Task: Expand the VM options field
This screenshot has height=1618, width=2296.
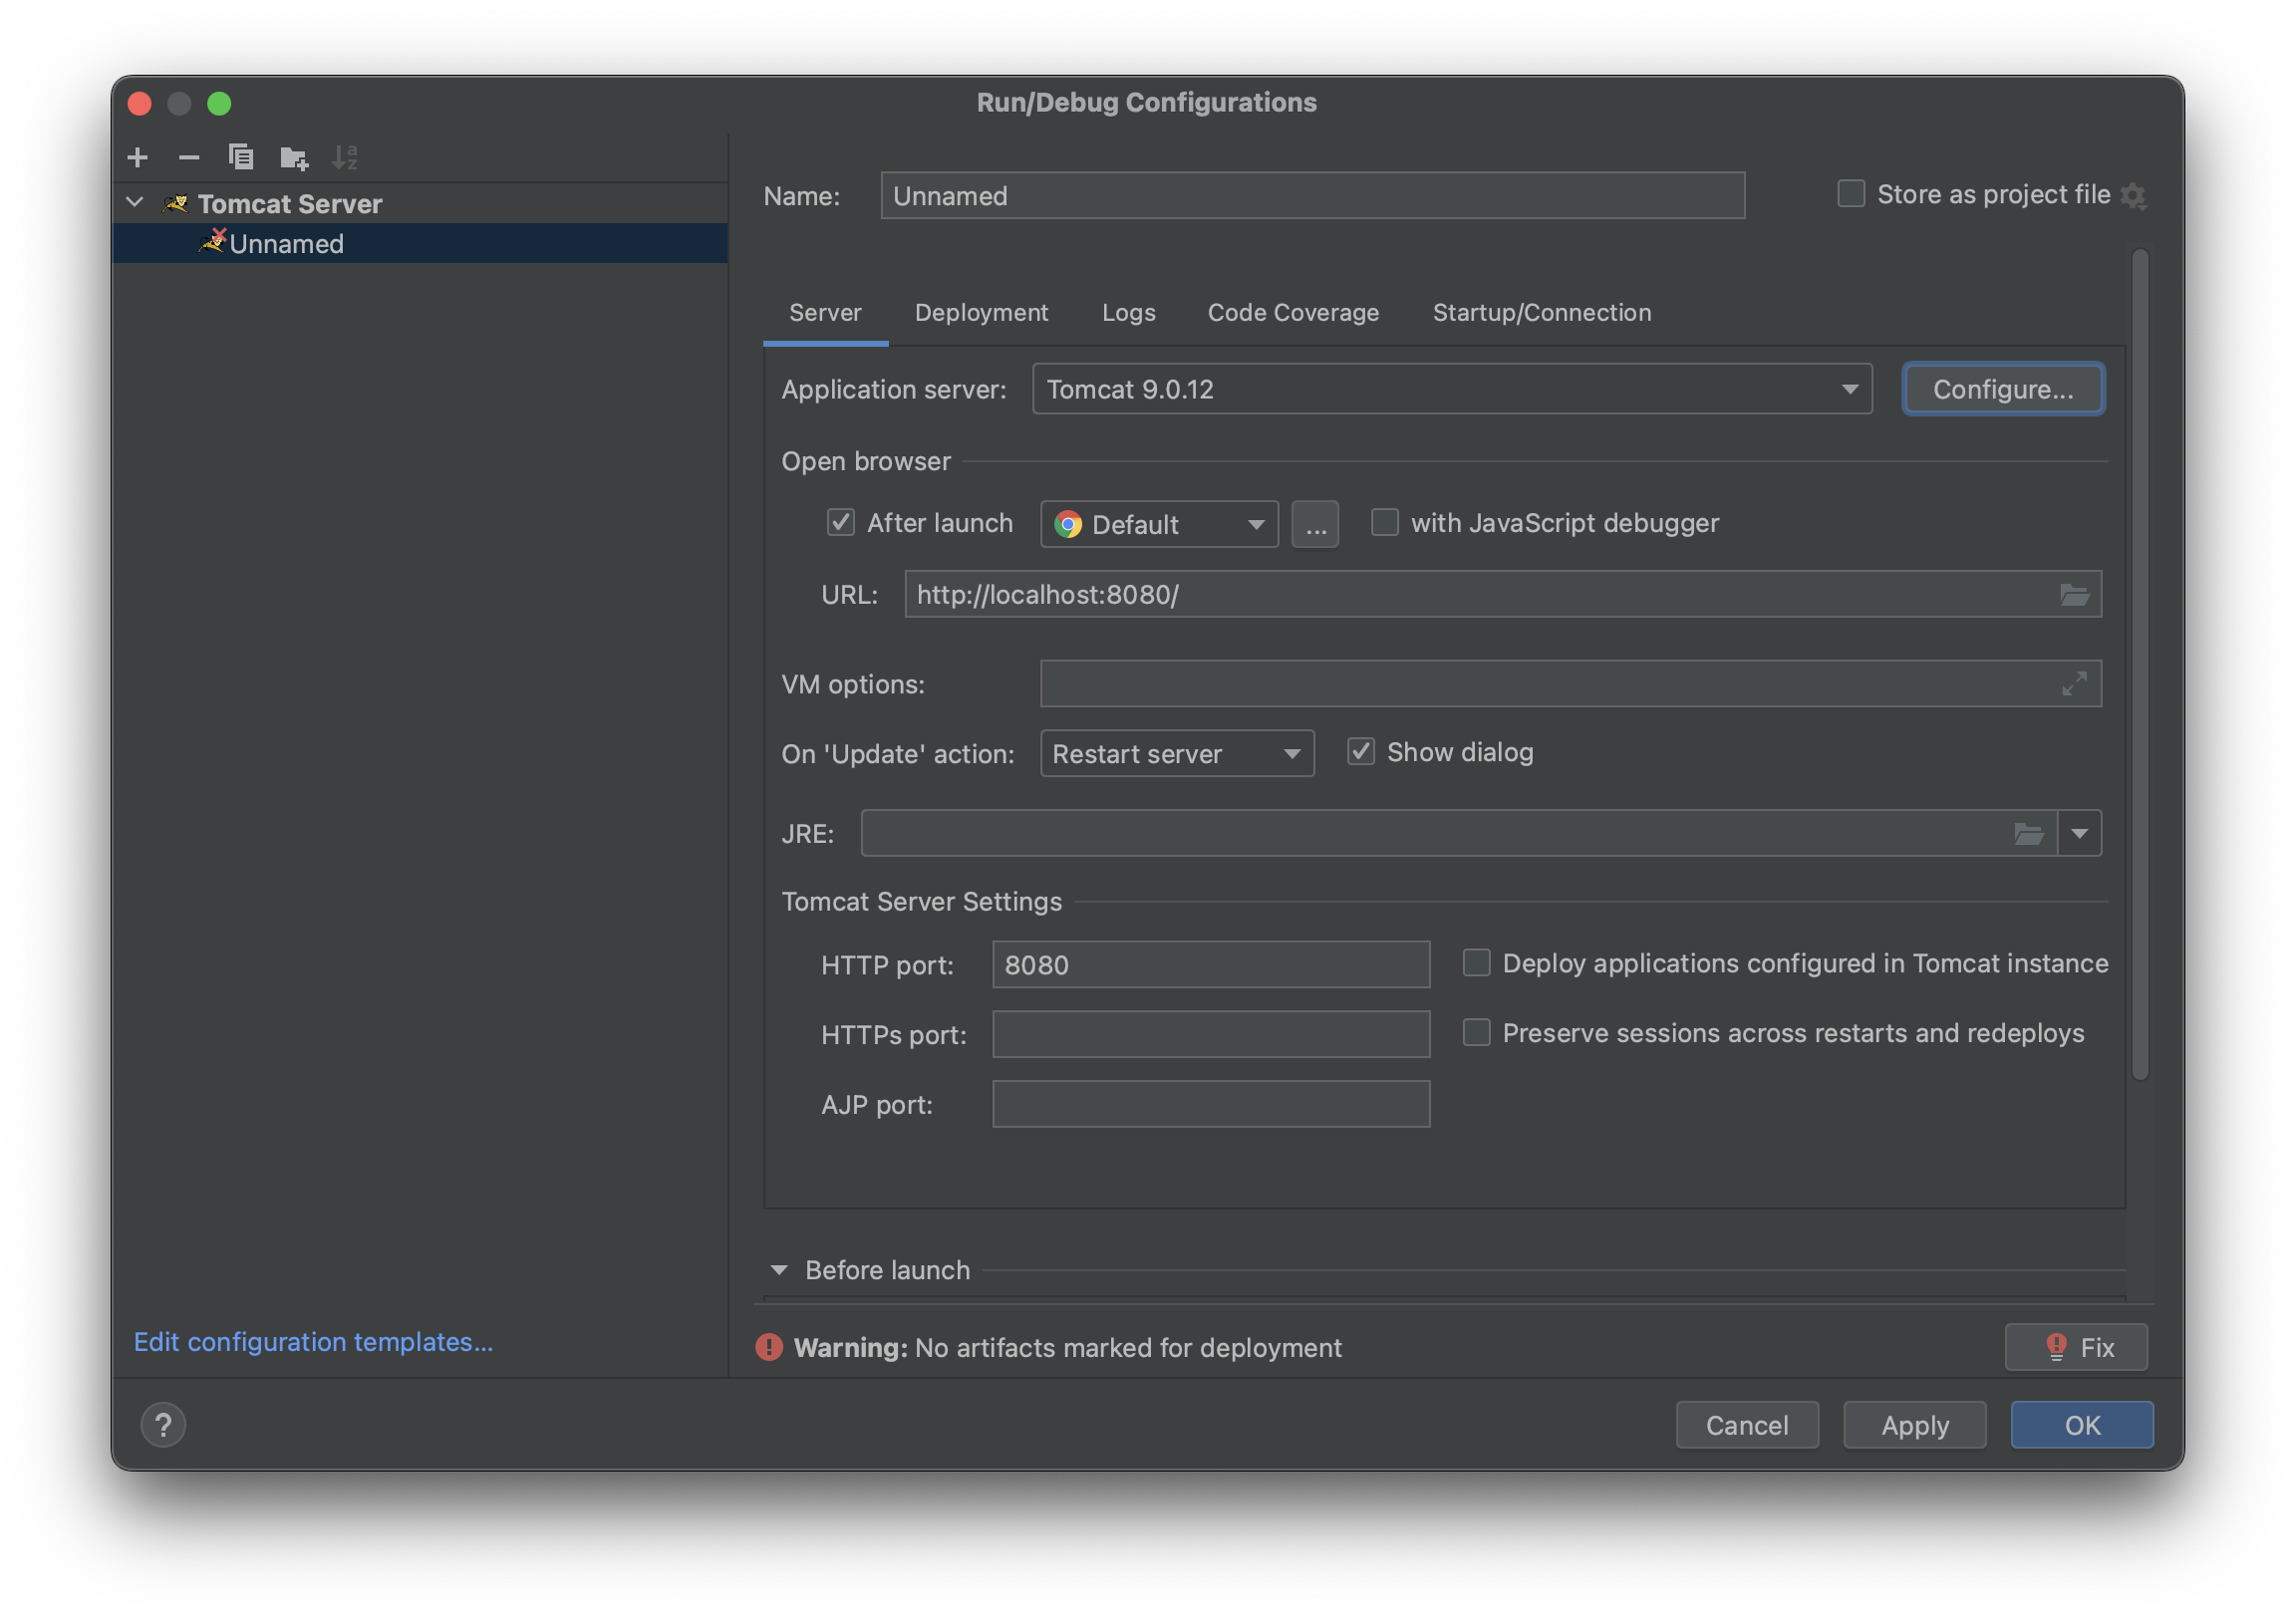Action: click(2074, 684)
